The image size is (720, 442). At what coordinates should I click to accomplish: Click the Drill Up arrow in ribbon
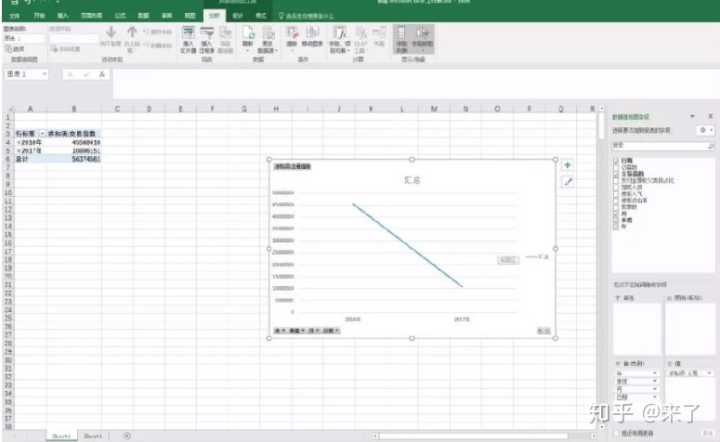coord(131,33)
